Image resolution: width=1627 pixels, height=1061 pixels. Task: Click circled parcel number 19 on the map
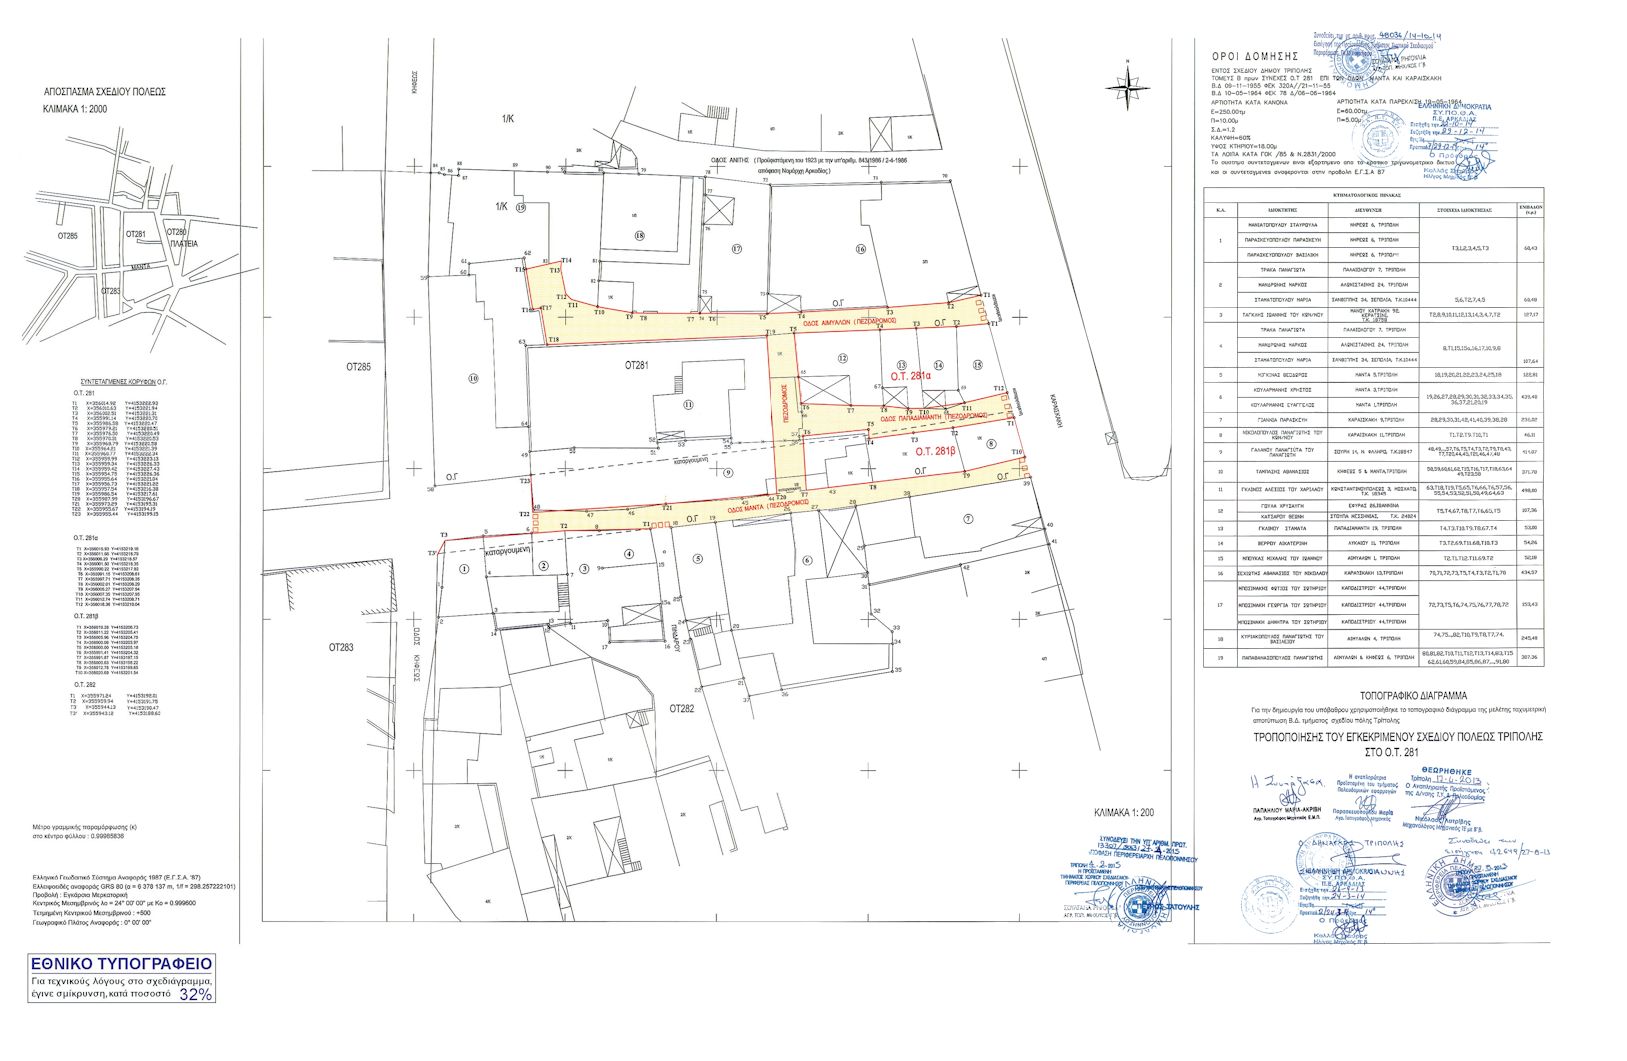pos(520,207)
